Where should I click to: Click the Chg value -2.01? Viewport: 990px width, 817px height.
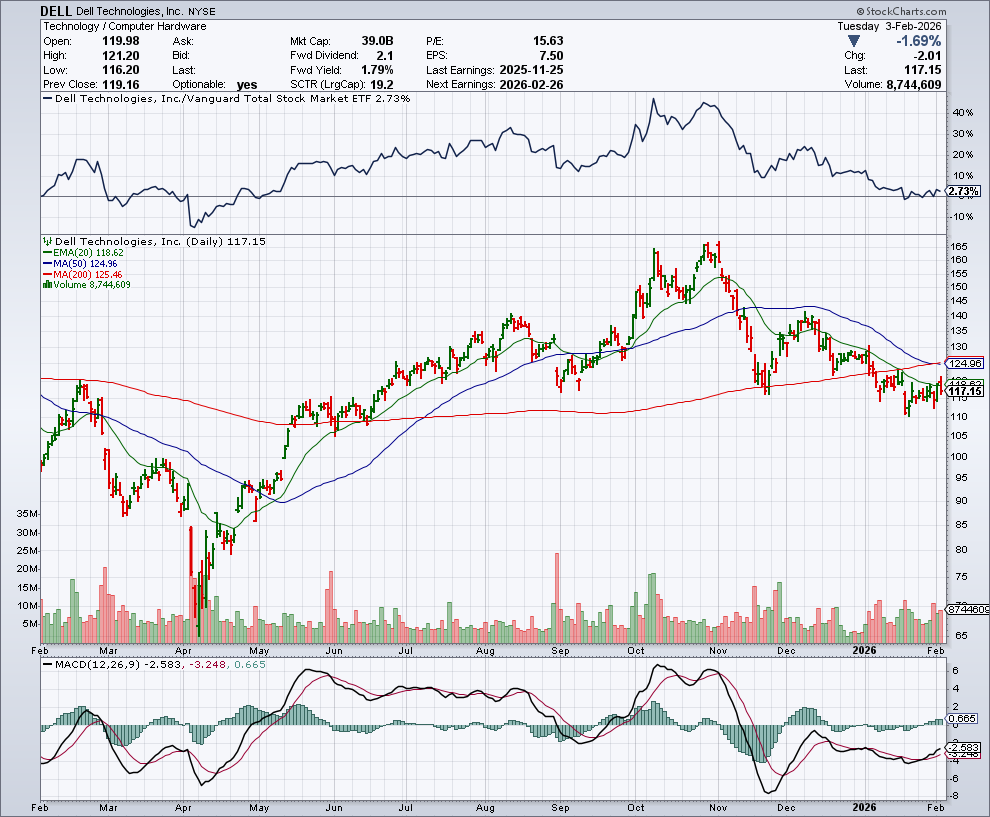[x=928, y=56]
